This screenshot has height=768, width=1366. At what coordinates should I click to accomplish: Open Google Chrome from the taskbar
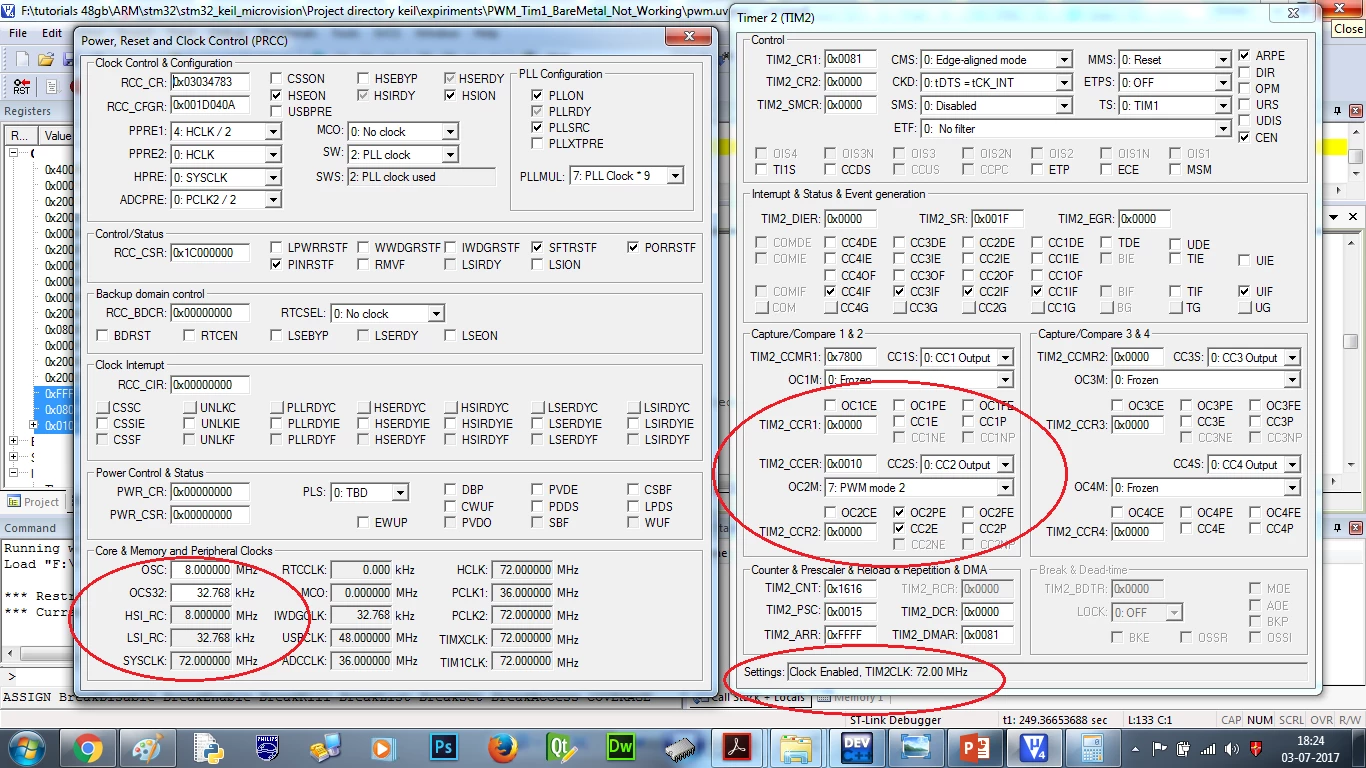point(87,748)
